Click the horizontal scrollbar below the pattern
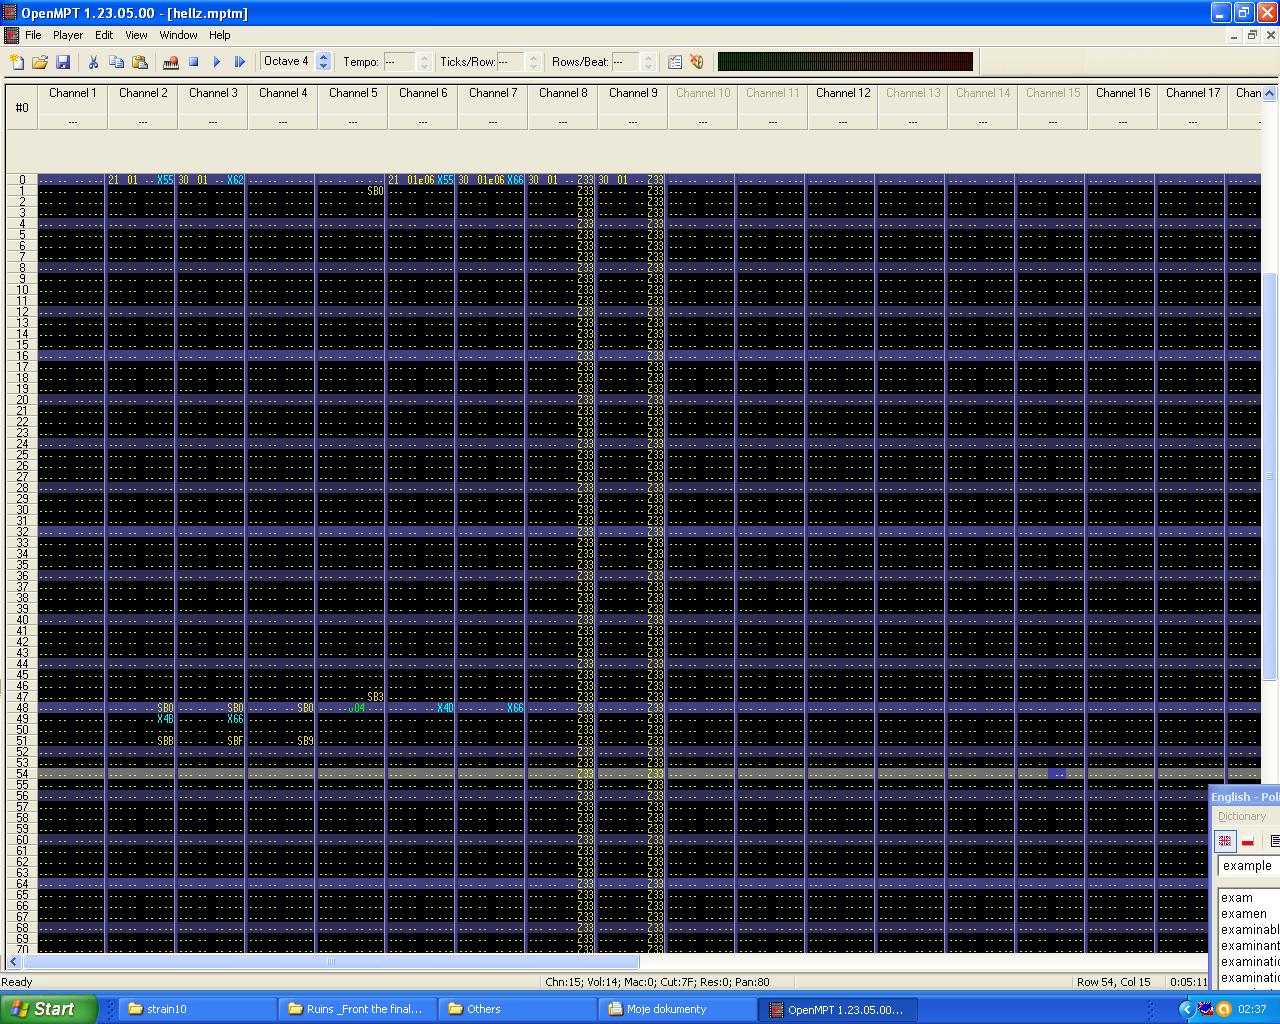 point(330,962)
